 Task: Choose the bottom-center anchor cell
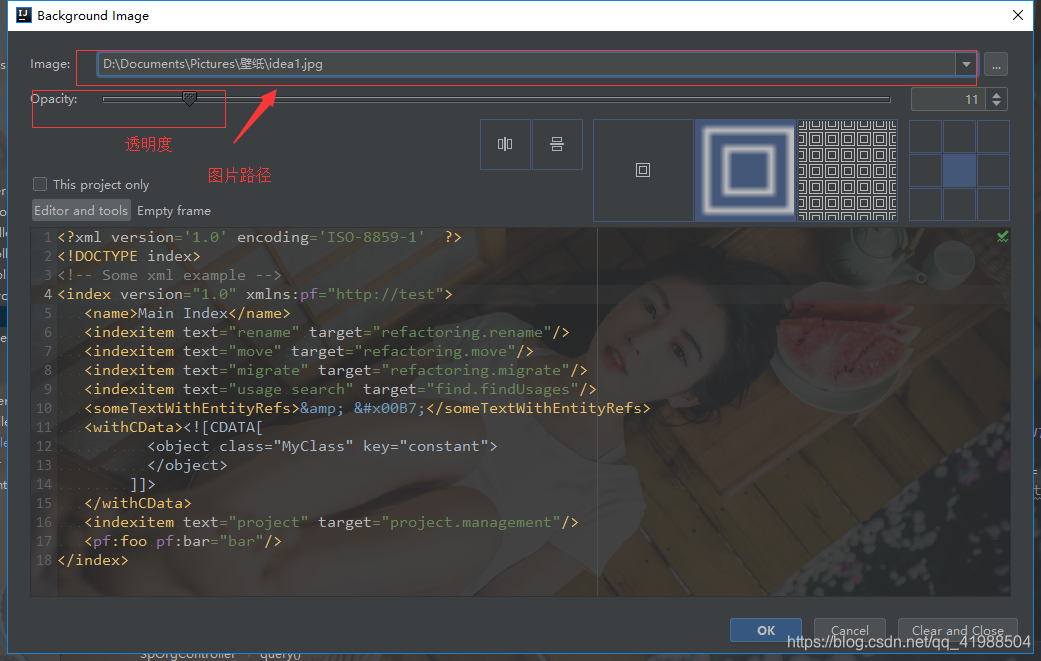tap(959, 204)
